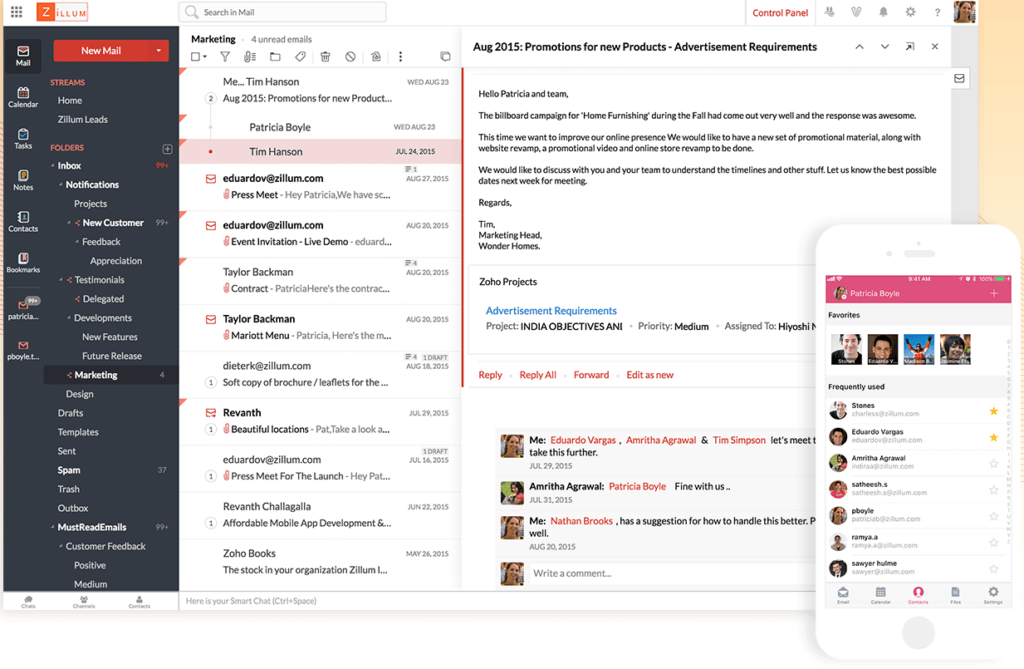Open notifications via the bell icon
The image size is (1024, 669).
pos(882,12)
